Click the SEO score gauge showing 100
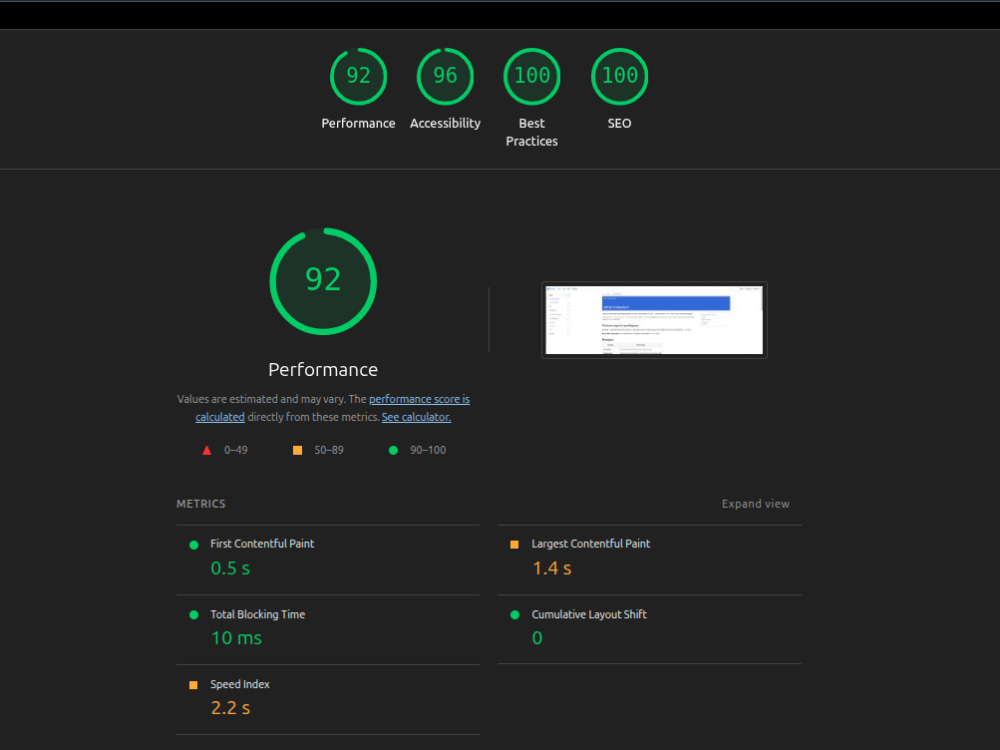This screenshot has height=750, width=1000. click(619, 77)
